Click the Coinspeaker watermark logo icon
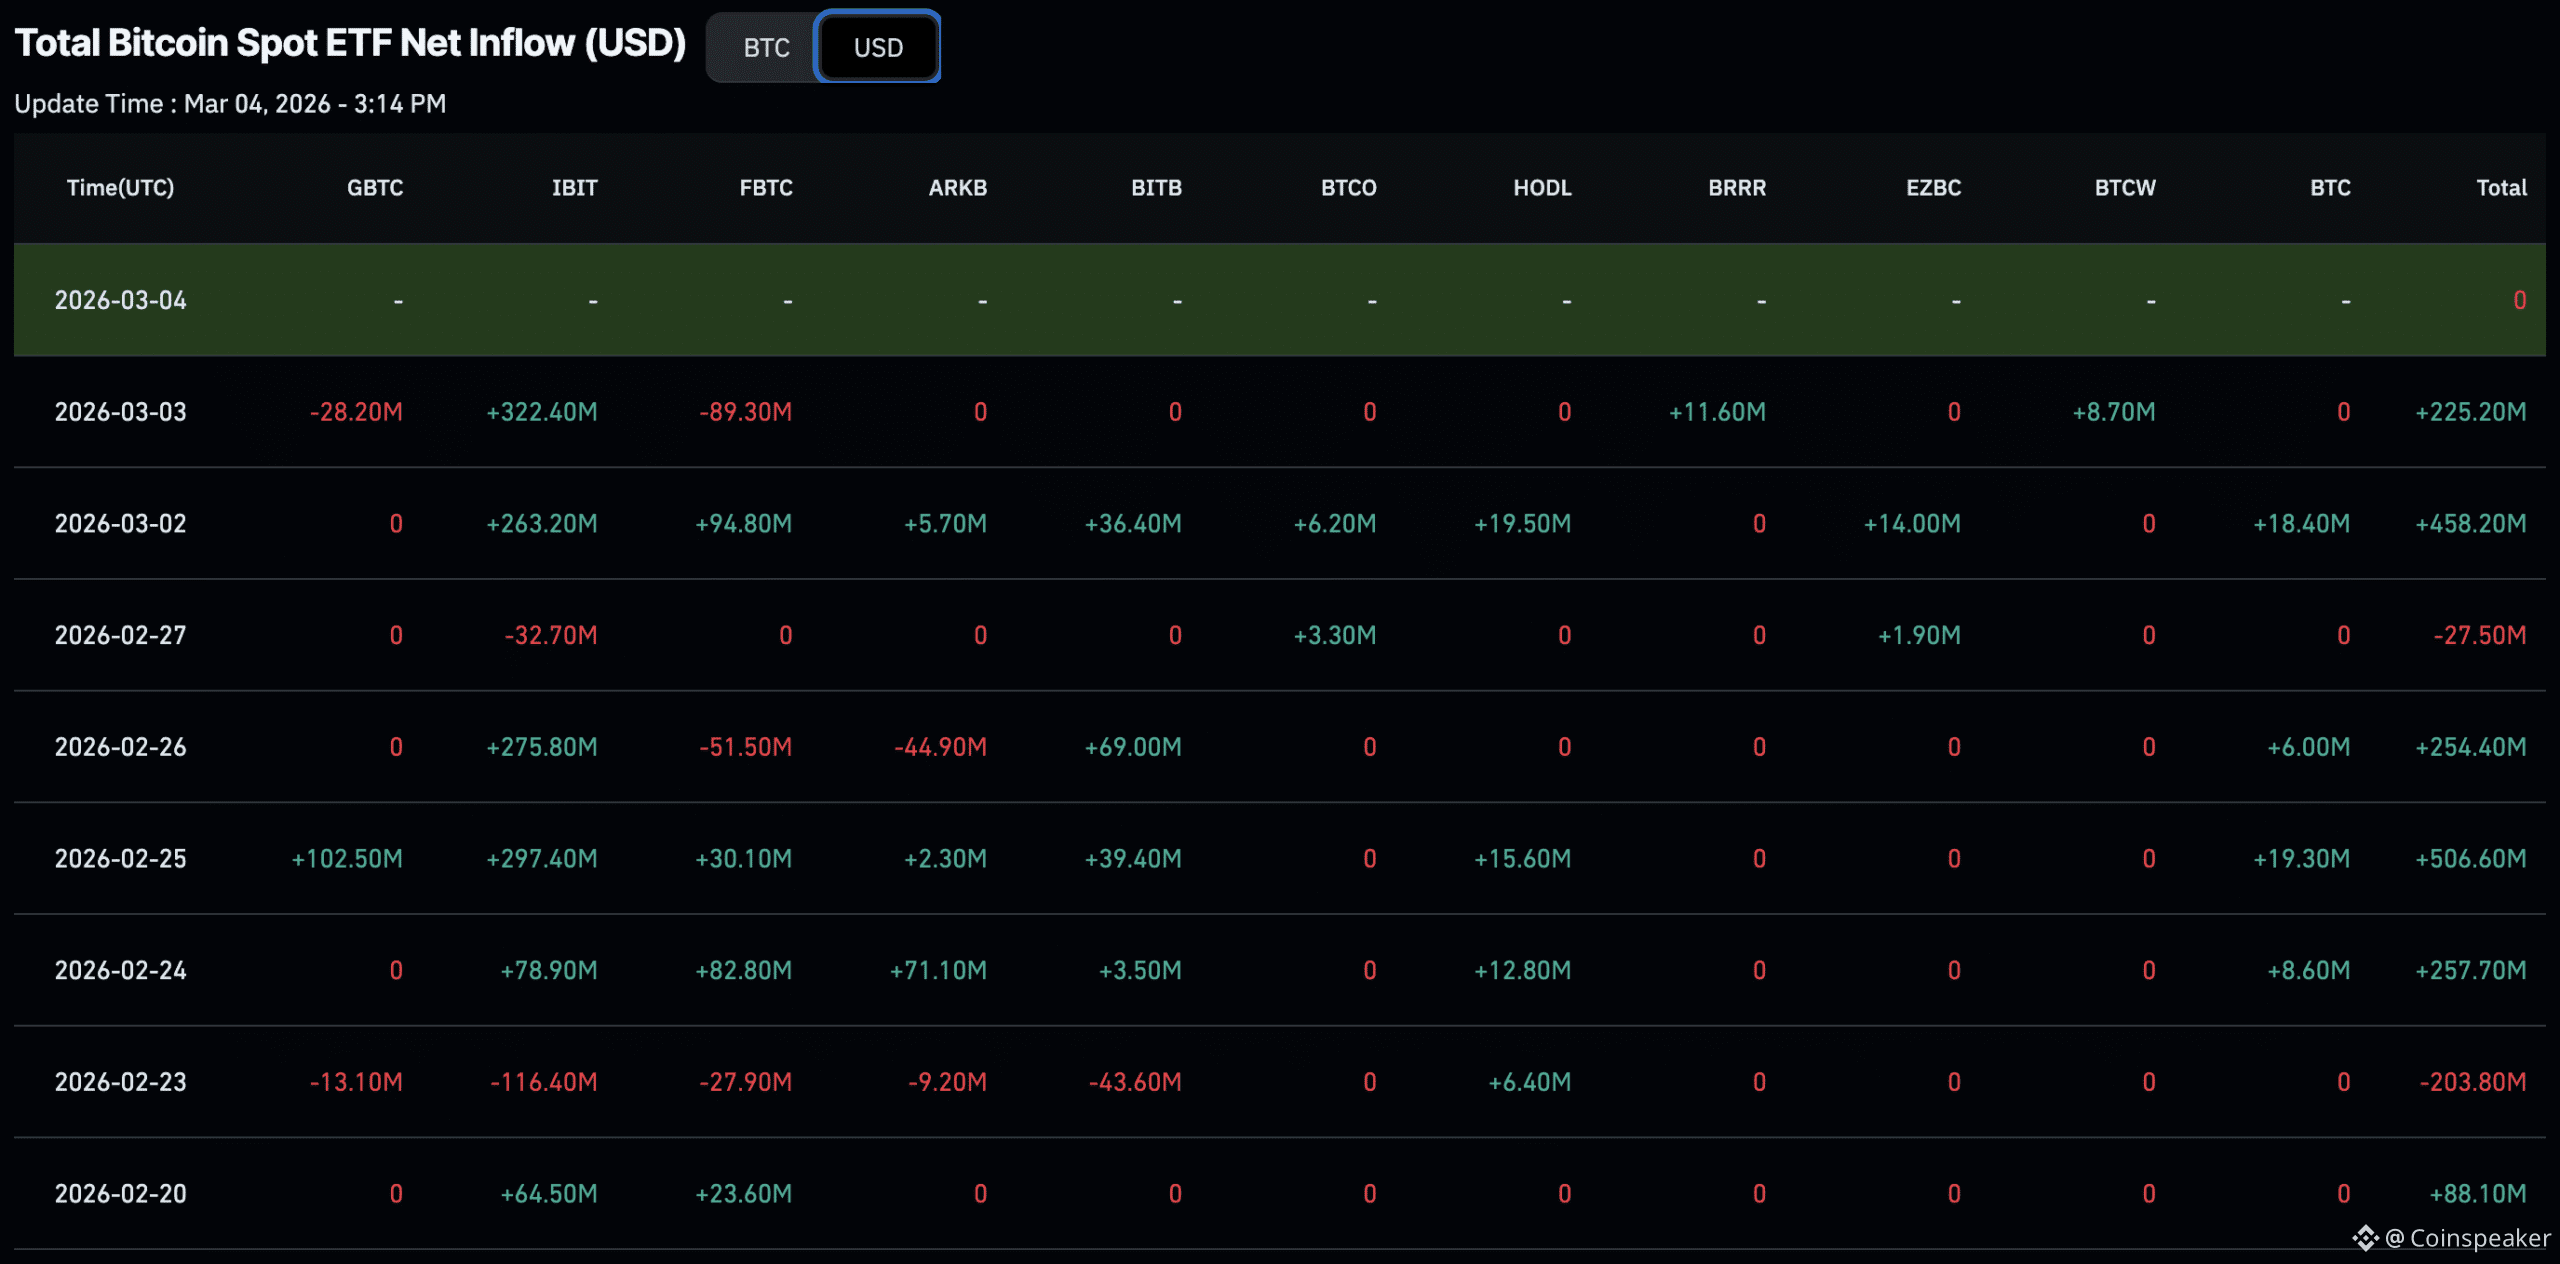 click(x=2365, y=1238)
